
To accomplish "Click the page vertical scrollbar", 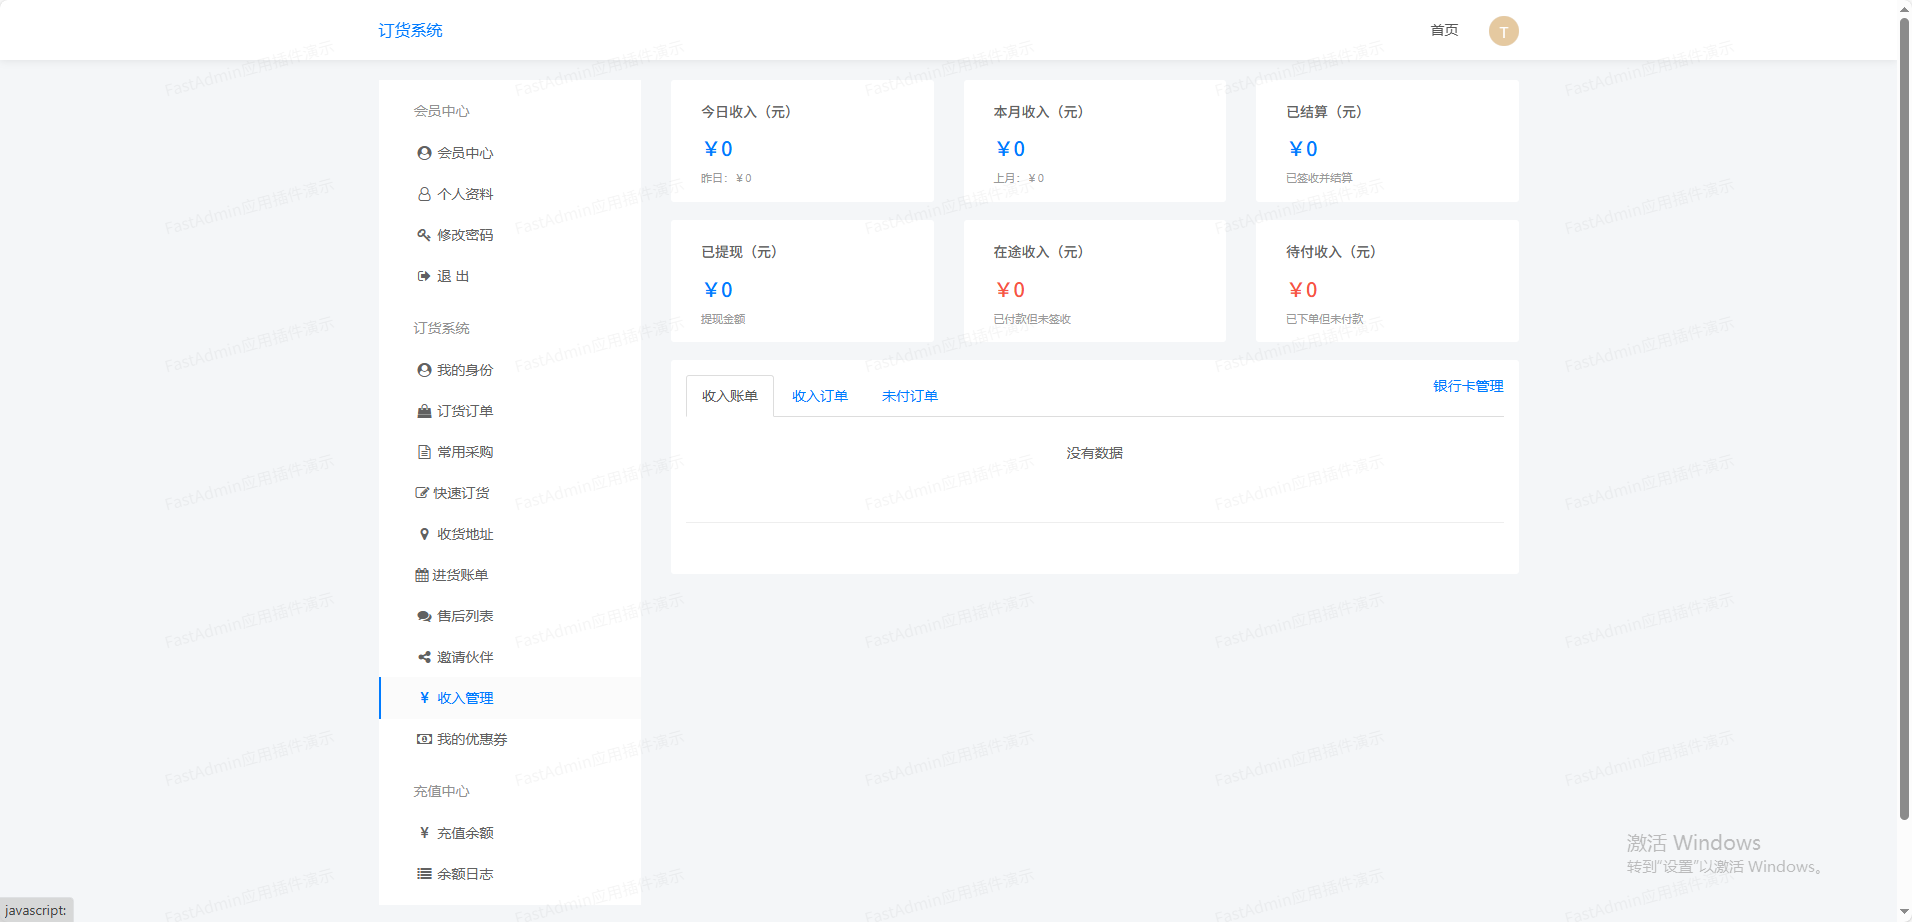I will 1904,420.
